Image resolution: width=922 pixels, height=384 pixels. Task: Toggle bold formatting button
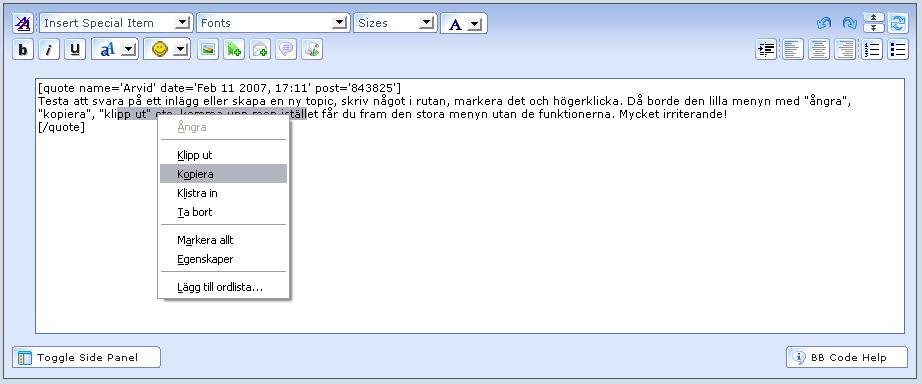click(23, 50)
